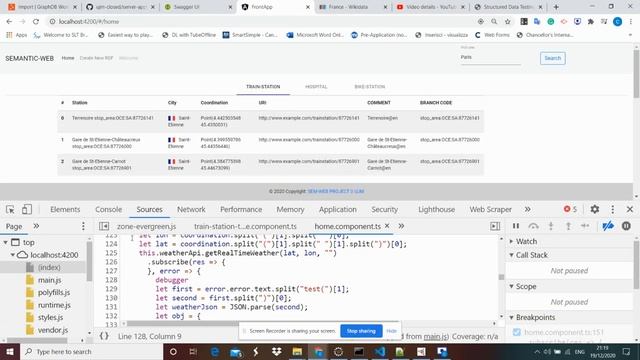
Task: Hide the screen sharing notification
Action: click(391, 331)
